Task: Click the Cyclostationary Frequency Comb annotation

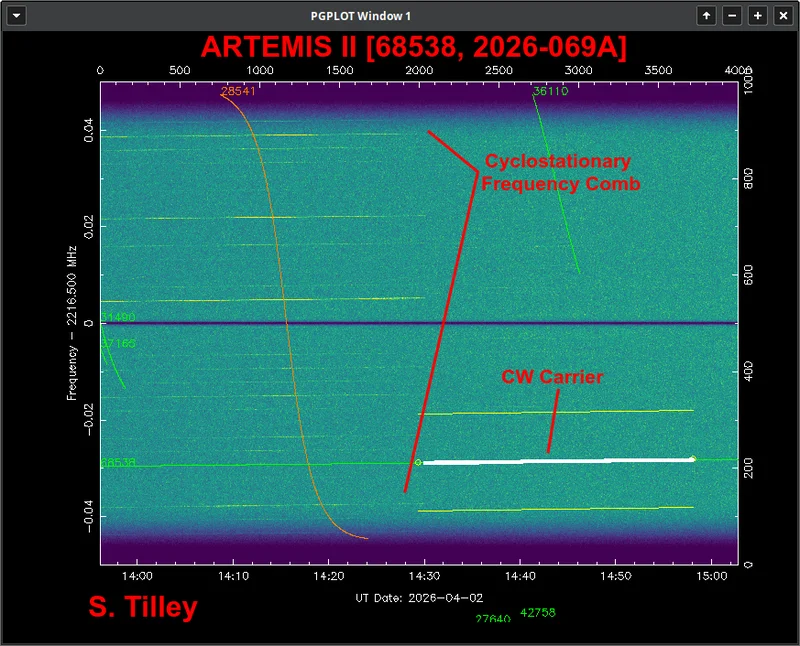Action: [559, 172]
